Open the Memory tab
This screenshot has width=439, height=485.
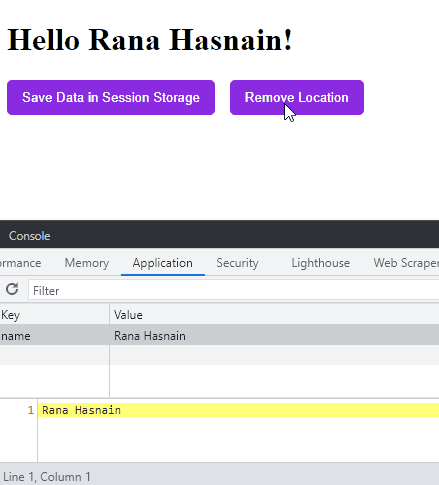point(87,263)
